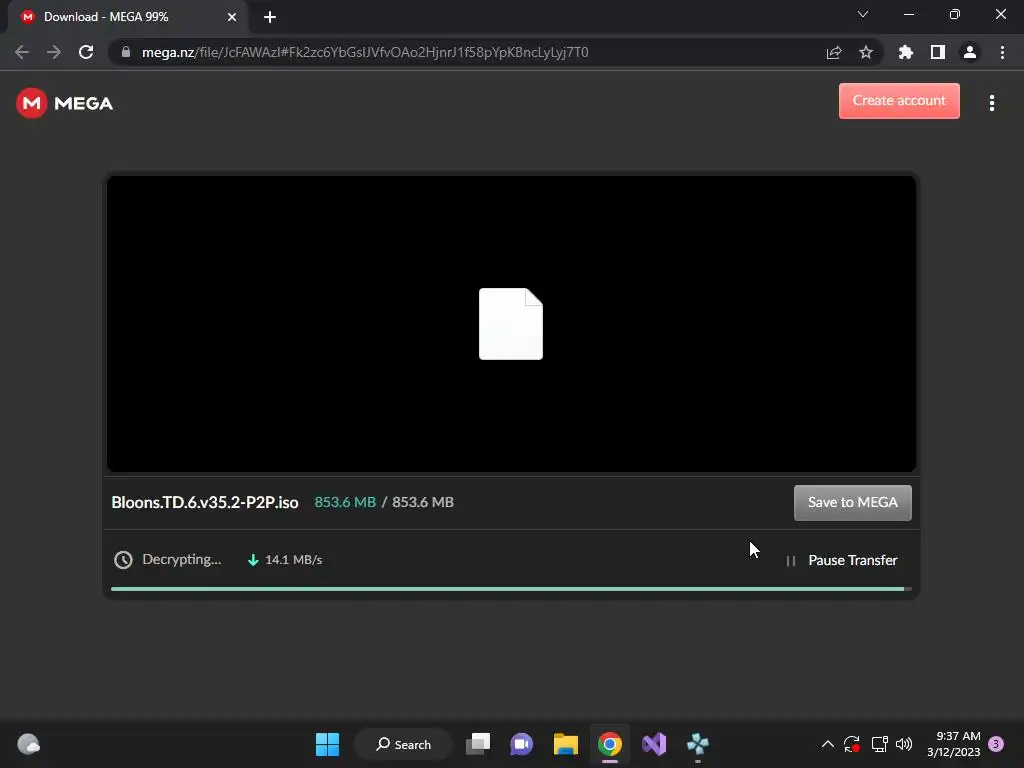Open Visual Studio from the taskbar

coord(654,744)
